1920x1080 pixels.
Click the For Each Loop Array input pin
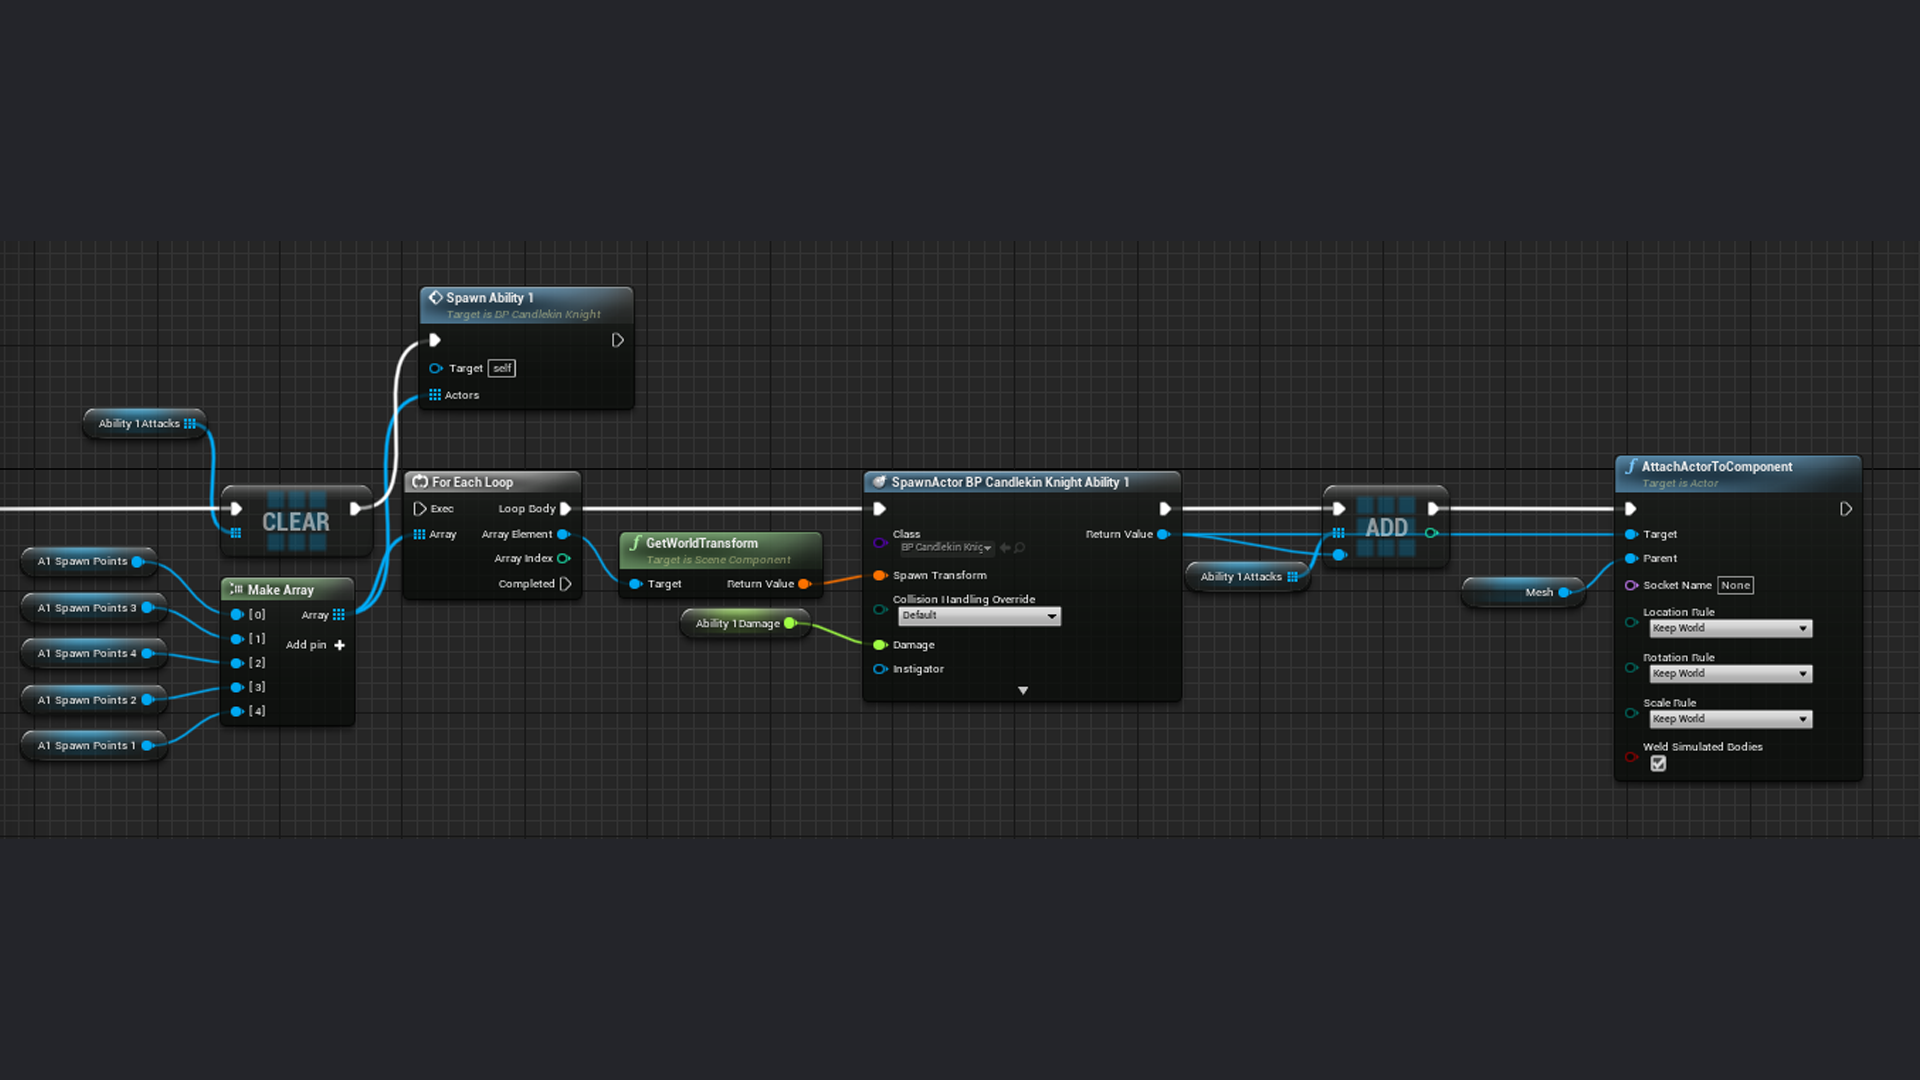[419, 534]
